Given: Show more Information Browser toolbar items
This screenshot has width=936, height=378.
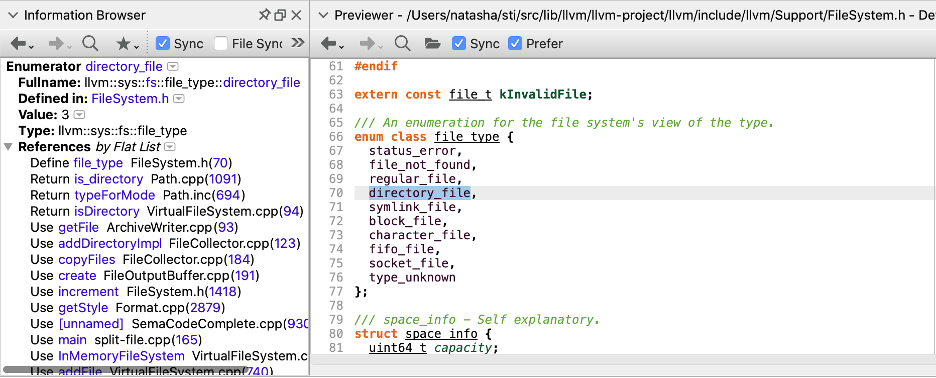Looking at the screenshot, I should [297, 43].
